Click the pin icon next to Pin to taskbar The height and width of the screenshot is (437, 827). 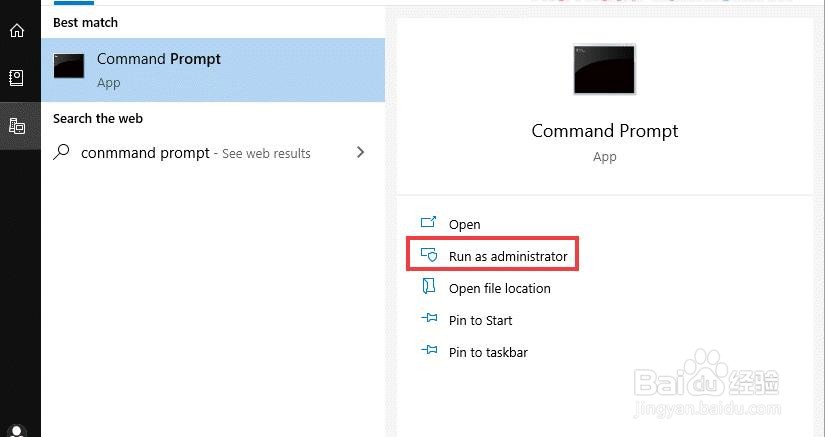429,351
